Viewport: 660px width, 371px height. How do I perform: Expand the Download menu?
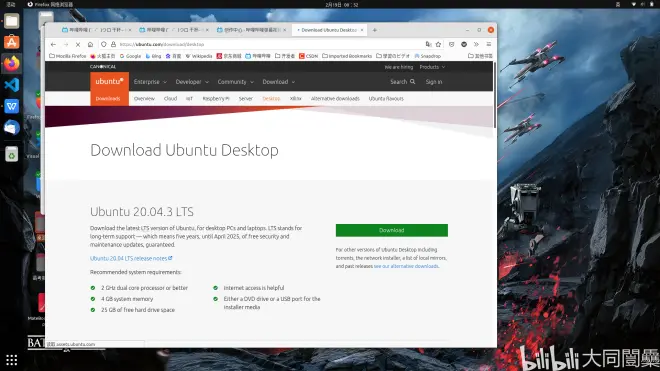(279, 82)
